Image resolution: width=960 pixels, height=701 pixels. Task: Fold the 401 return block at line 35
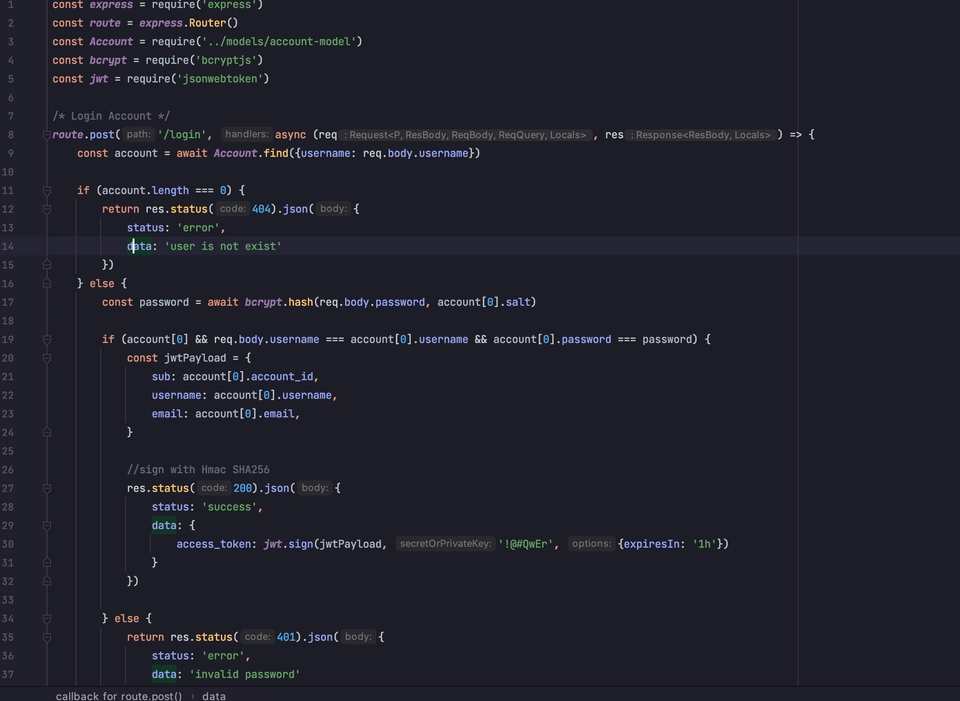point(47,637)
